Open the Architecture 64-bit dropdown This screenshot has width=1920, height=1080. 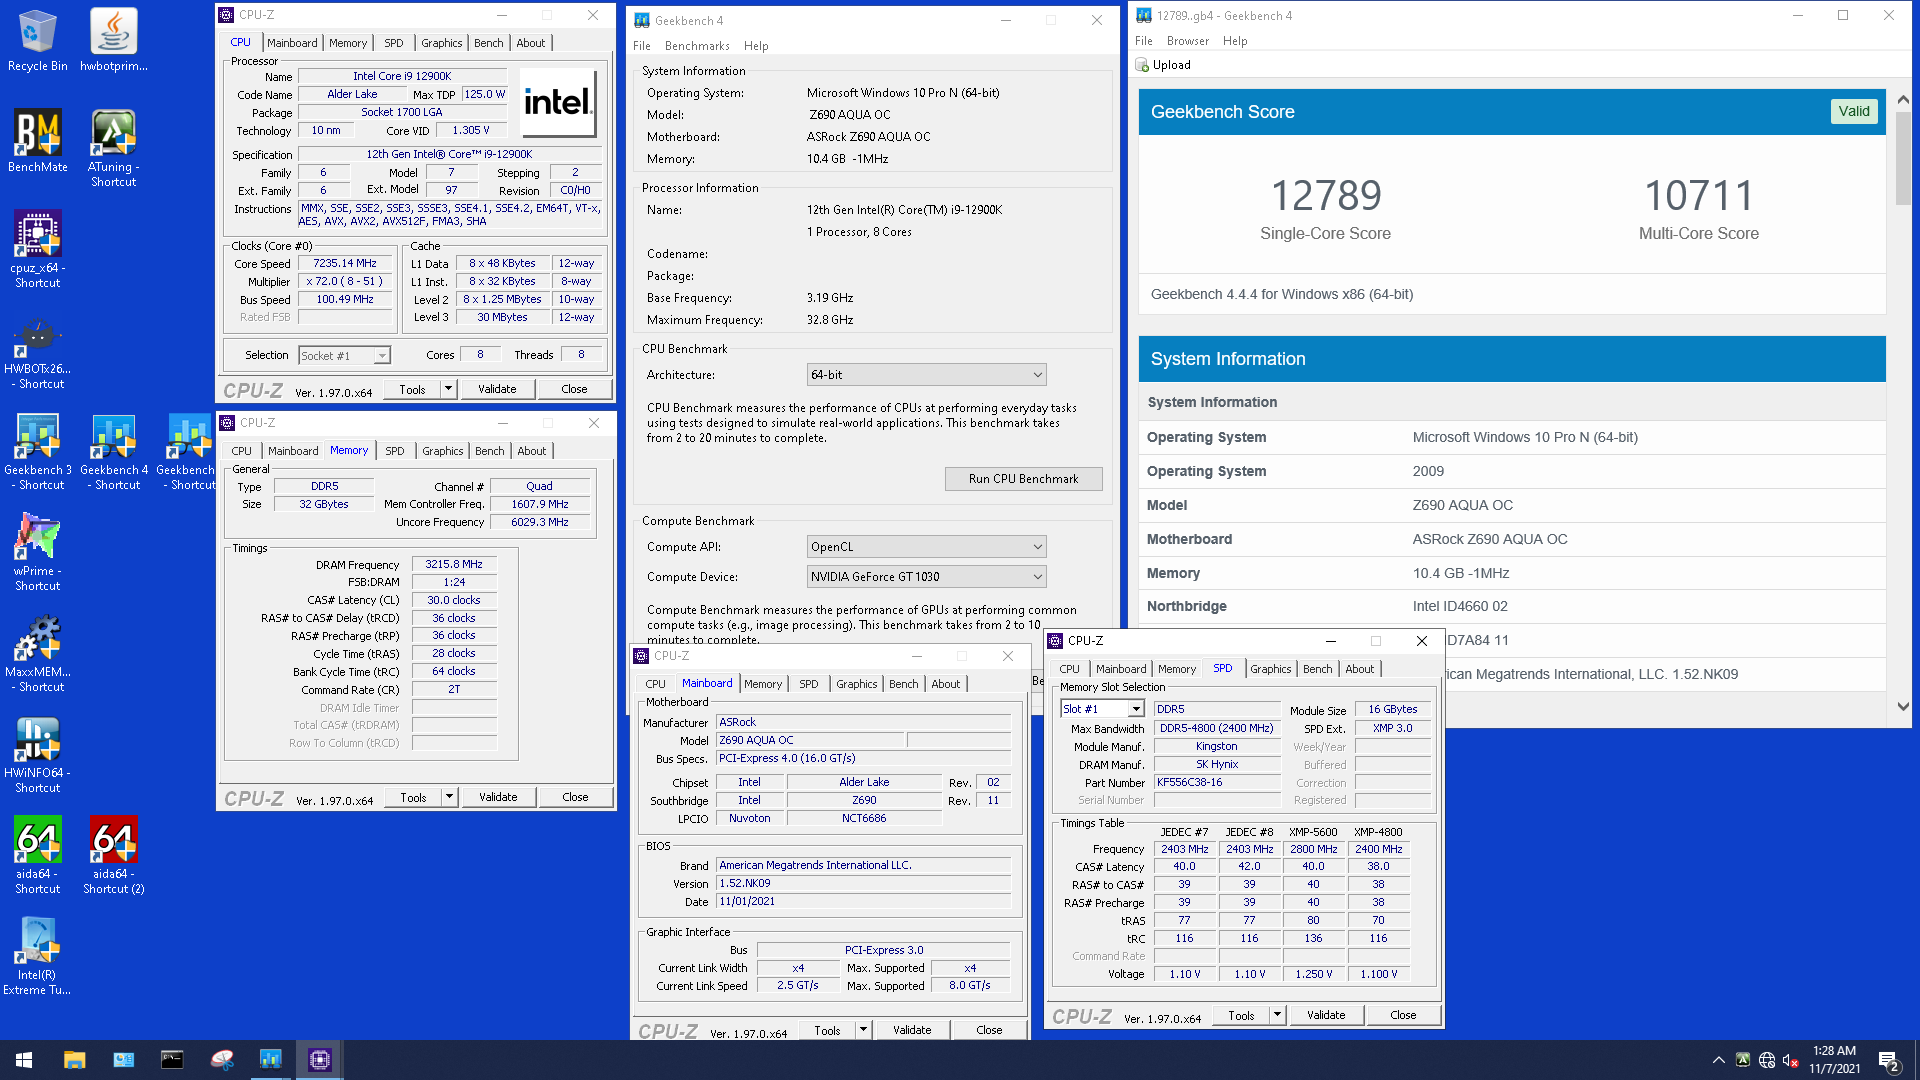click(926, 375)
